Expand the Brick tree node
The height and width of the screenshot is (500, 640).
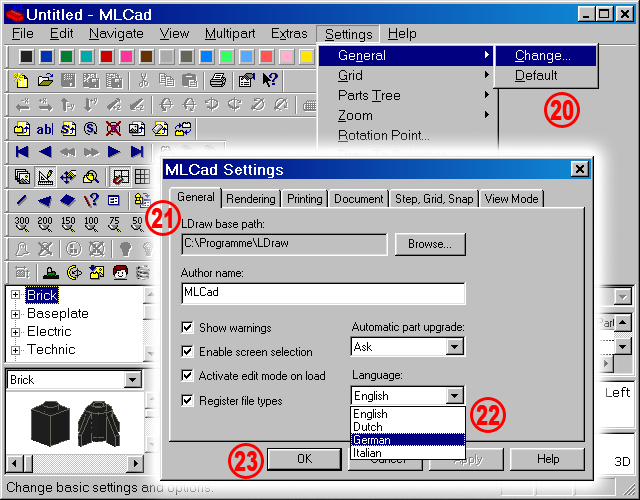[16, 295]
